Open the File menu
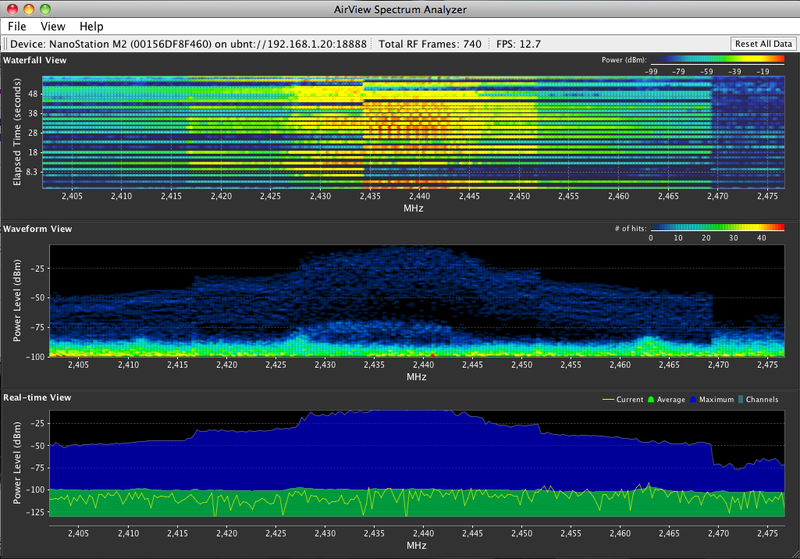Image resolution: width=800 pixels, height=559 pixels. coord(17,26)
